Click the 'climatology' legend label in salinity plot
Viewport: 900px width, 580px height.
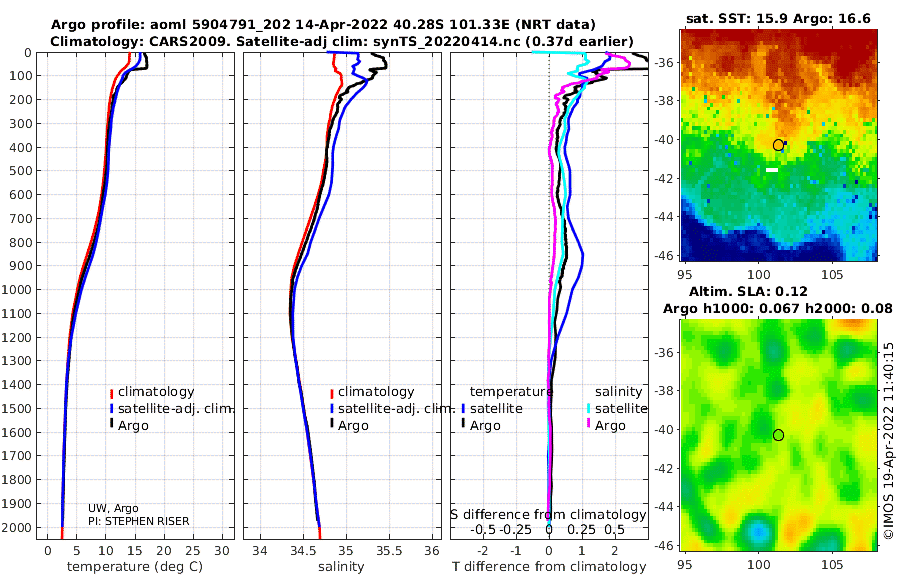pyautogui.click(x=376, y=392)
